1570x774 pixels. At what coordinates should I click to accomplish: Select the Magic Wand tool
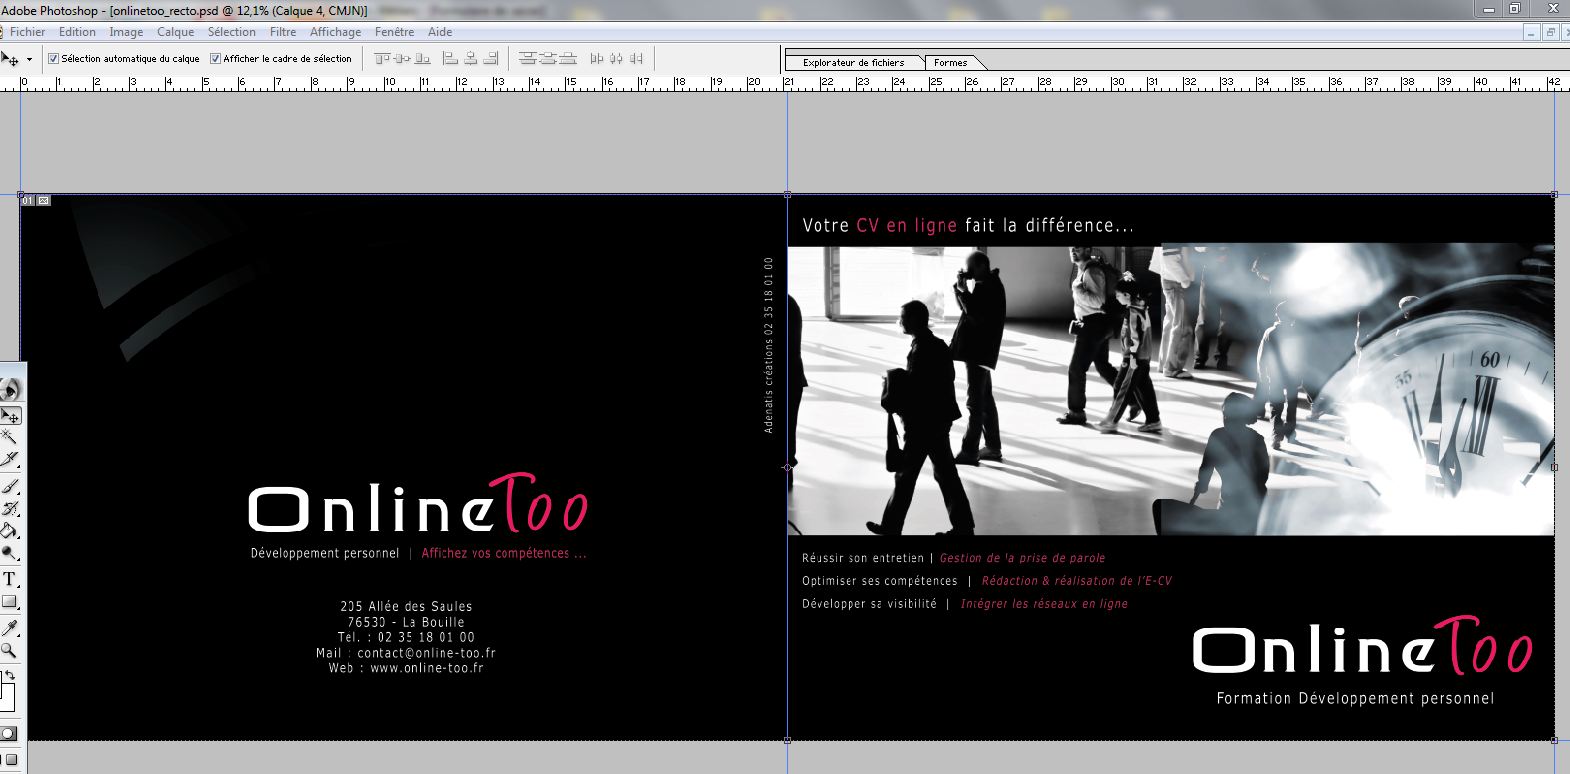coord(9,437)
